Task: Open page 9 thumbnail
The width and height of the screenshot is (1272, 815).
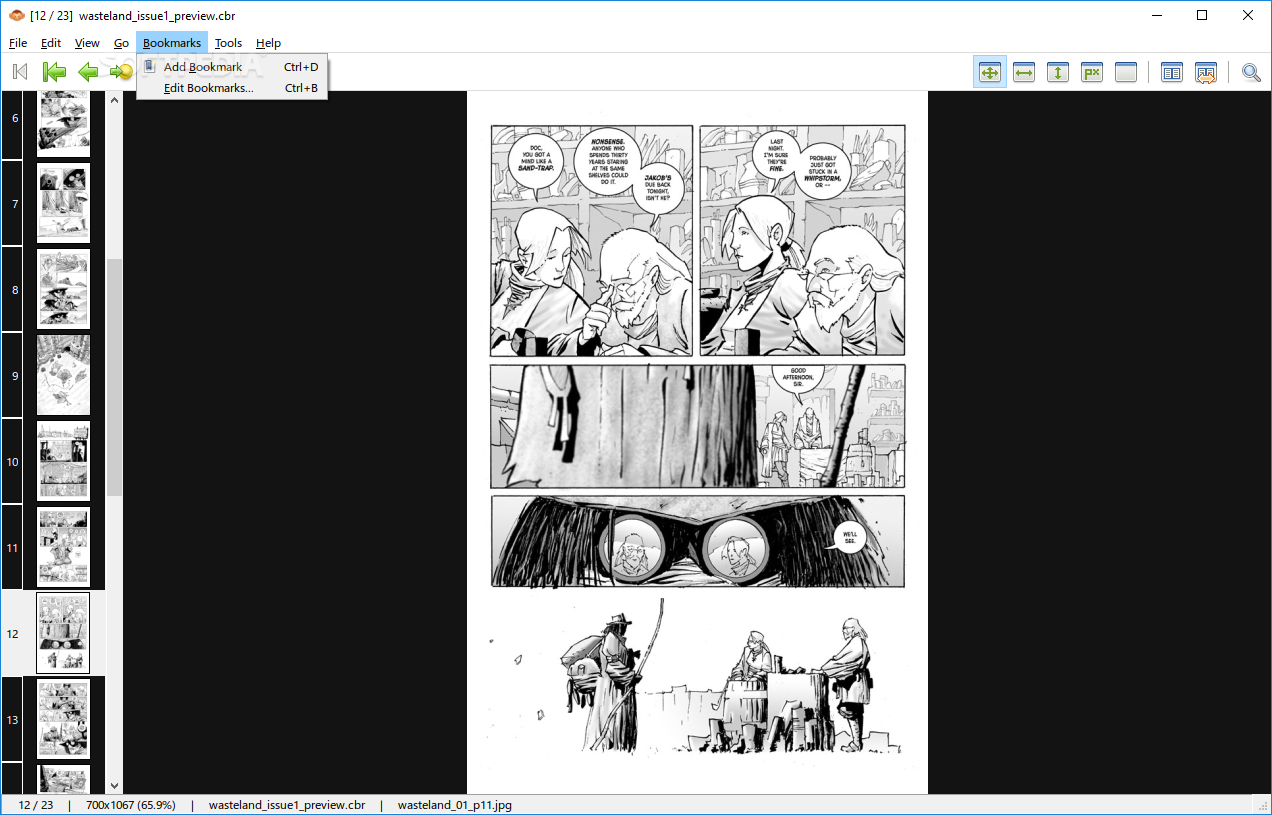Action: click(63, 375)
